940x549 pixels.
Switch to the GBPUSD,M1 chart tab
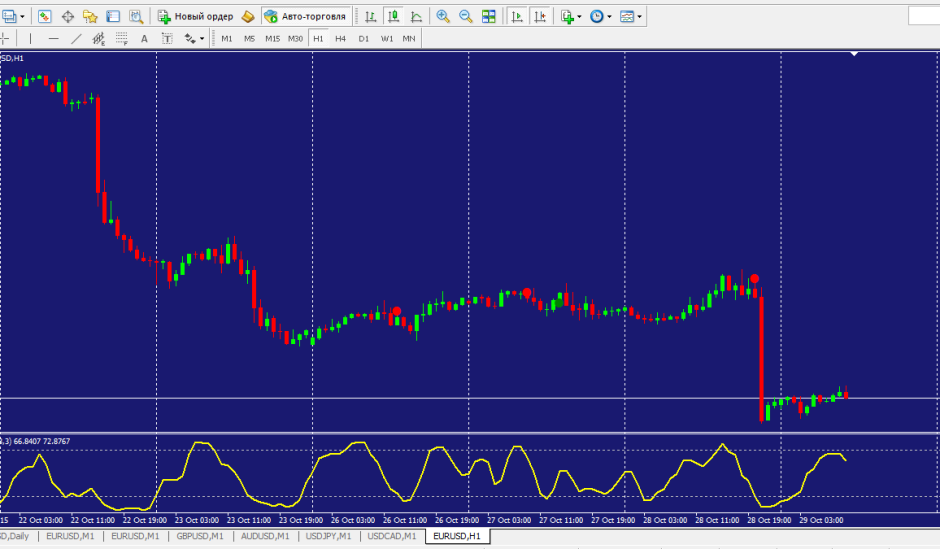point(200,537)
